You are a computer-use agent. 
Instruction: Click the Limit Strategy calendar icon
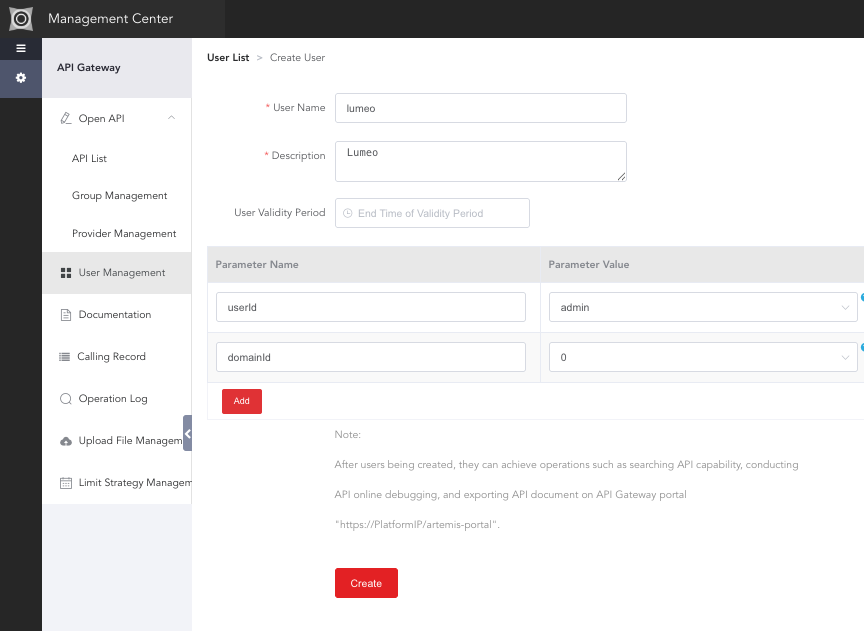point(66,483)
